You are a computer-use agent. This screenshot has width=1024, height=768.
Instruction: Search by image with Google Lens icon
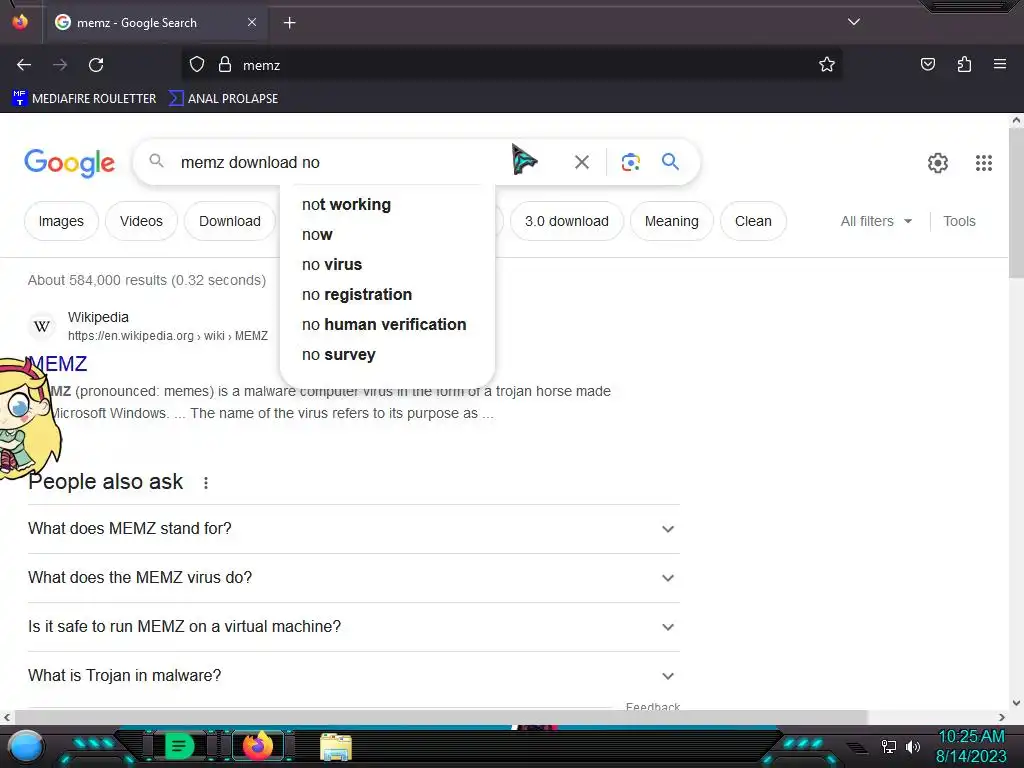(630, 162)
